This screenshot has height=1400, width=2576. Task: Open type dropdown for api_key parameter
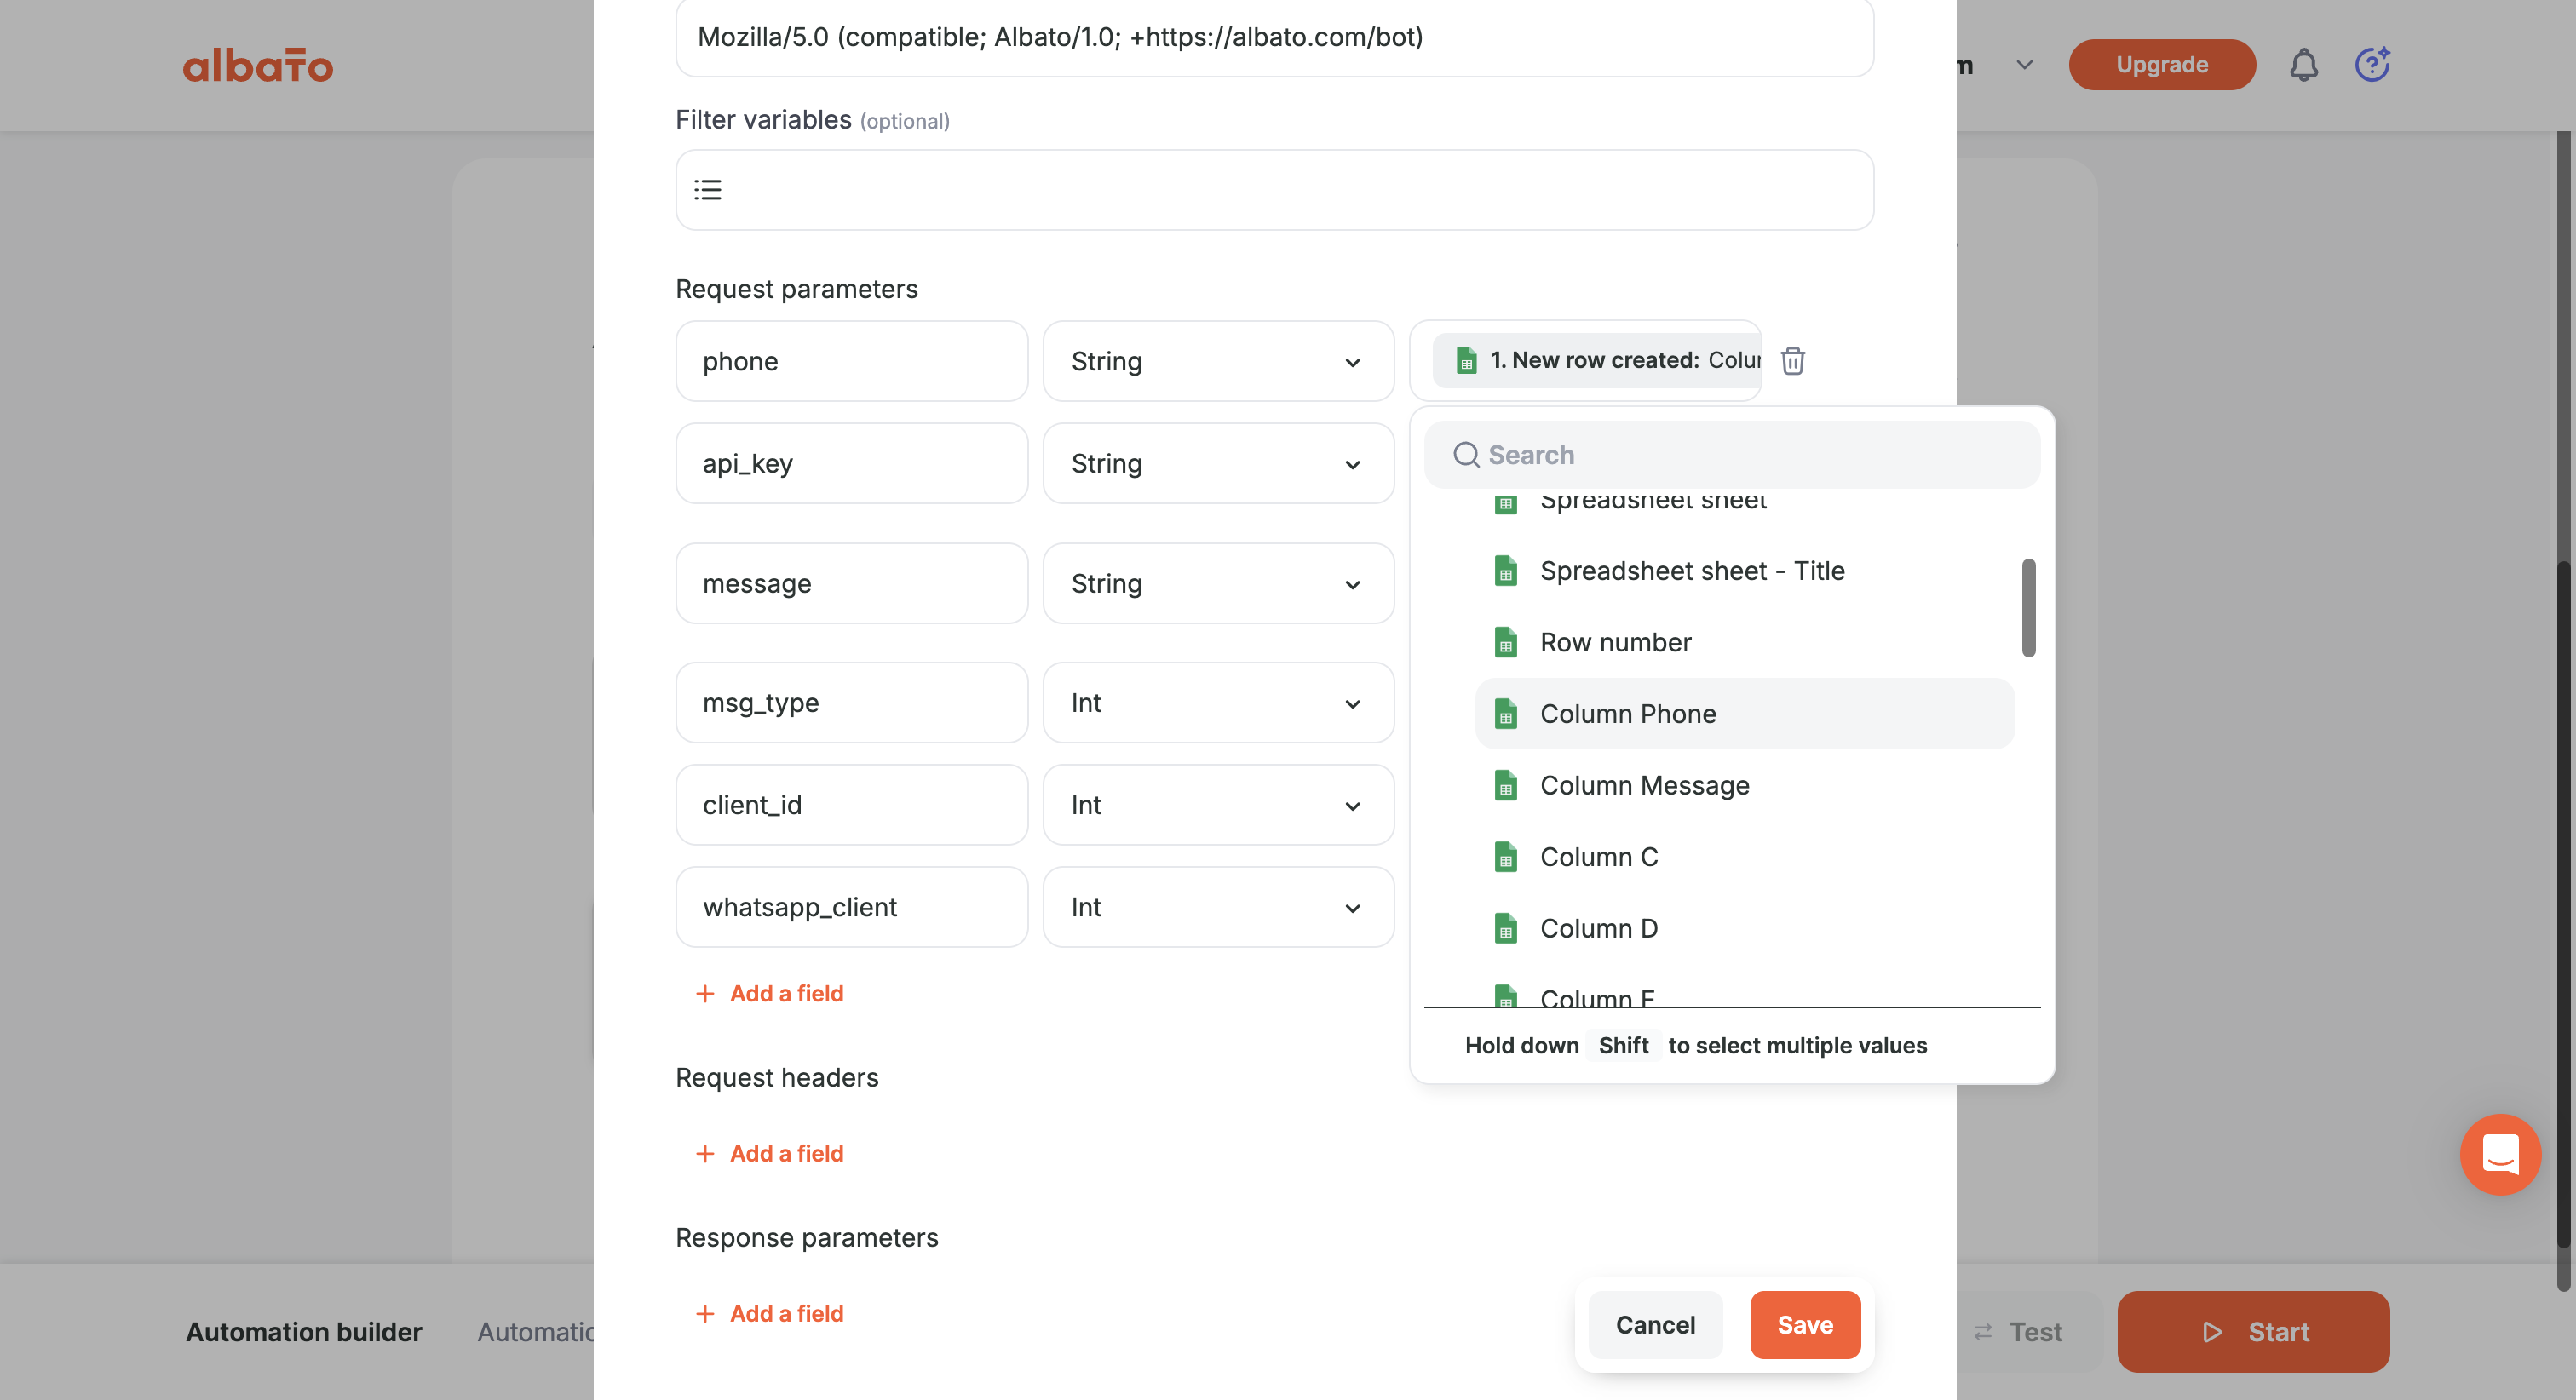[x=1218, y=463]
